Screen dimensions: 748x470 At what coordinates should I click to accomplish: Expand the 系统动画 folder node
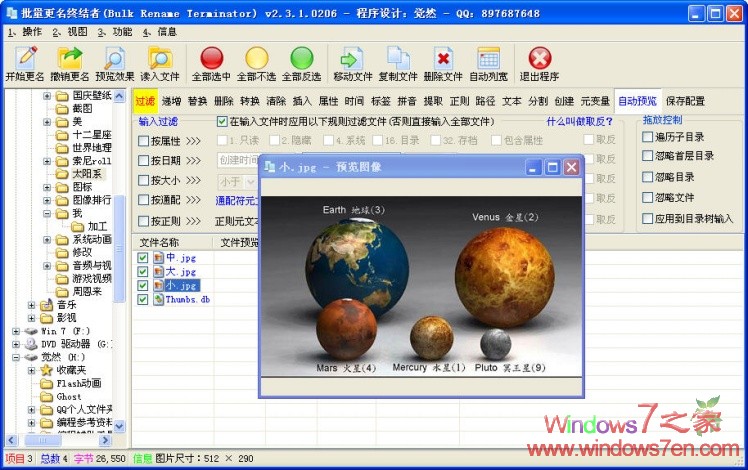pos(47,240)
